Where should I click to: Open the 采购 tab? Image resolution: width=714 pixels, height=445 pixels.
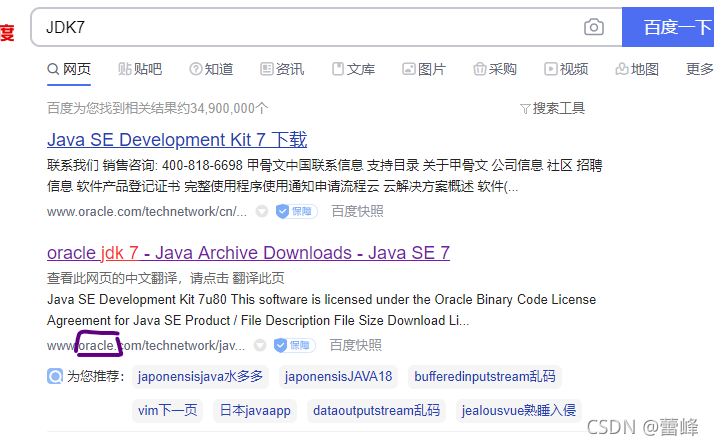click(495, 69)
